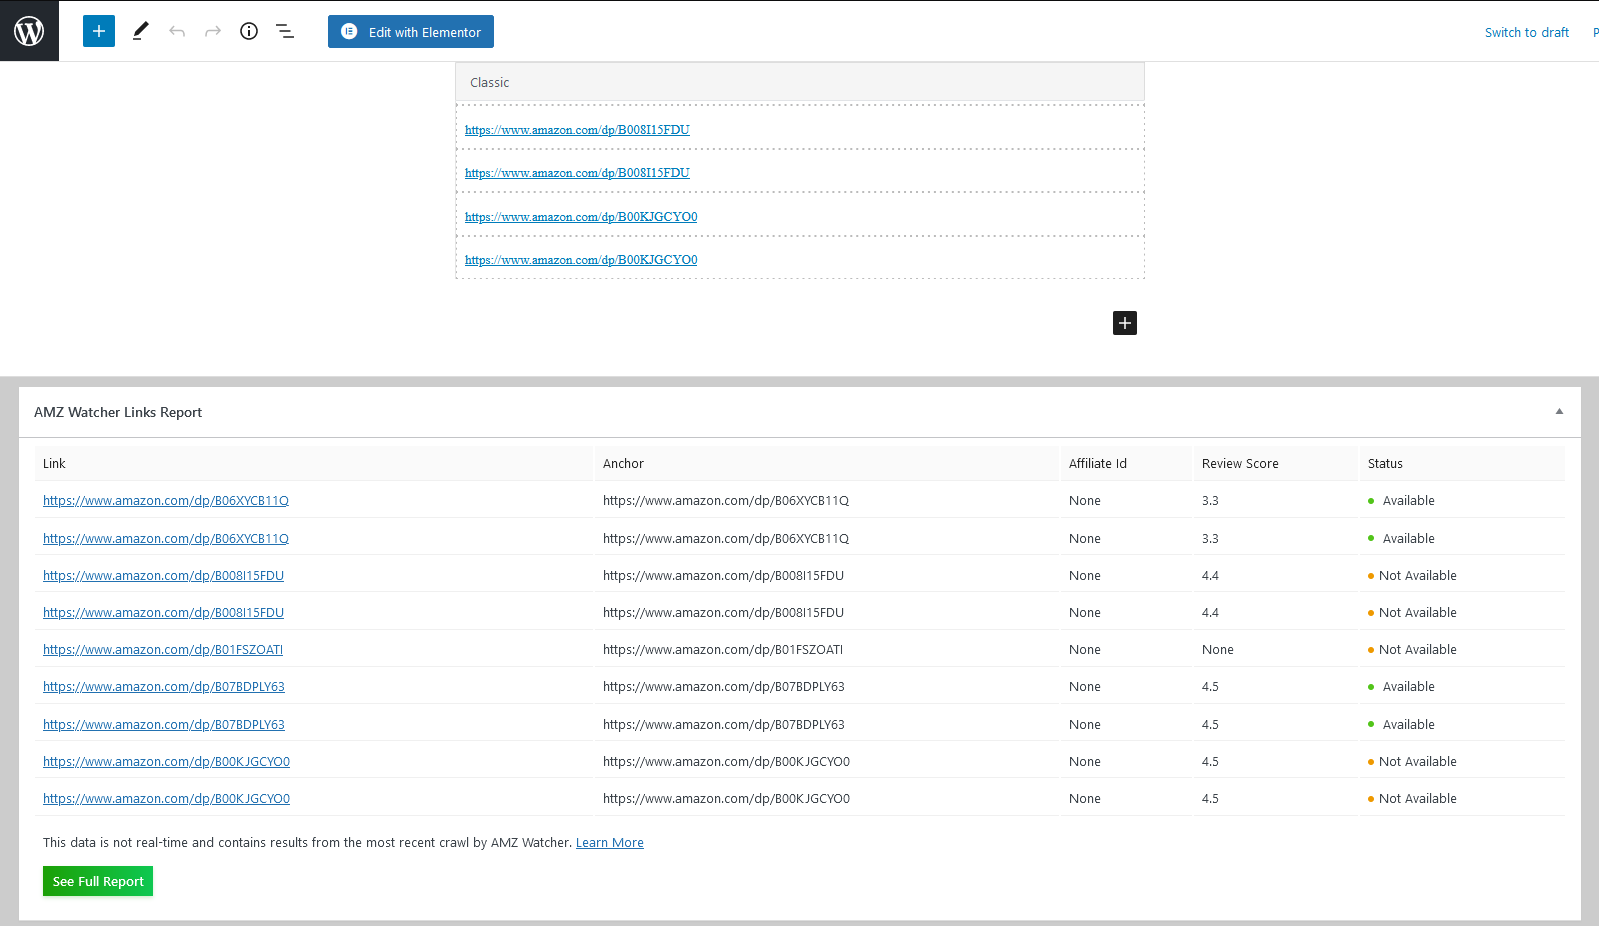
Task: Click the See Full Report button
Action: [98, 881]
